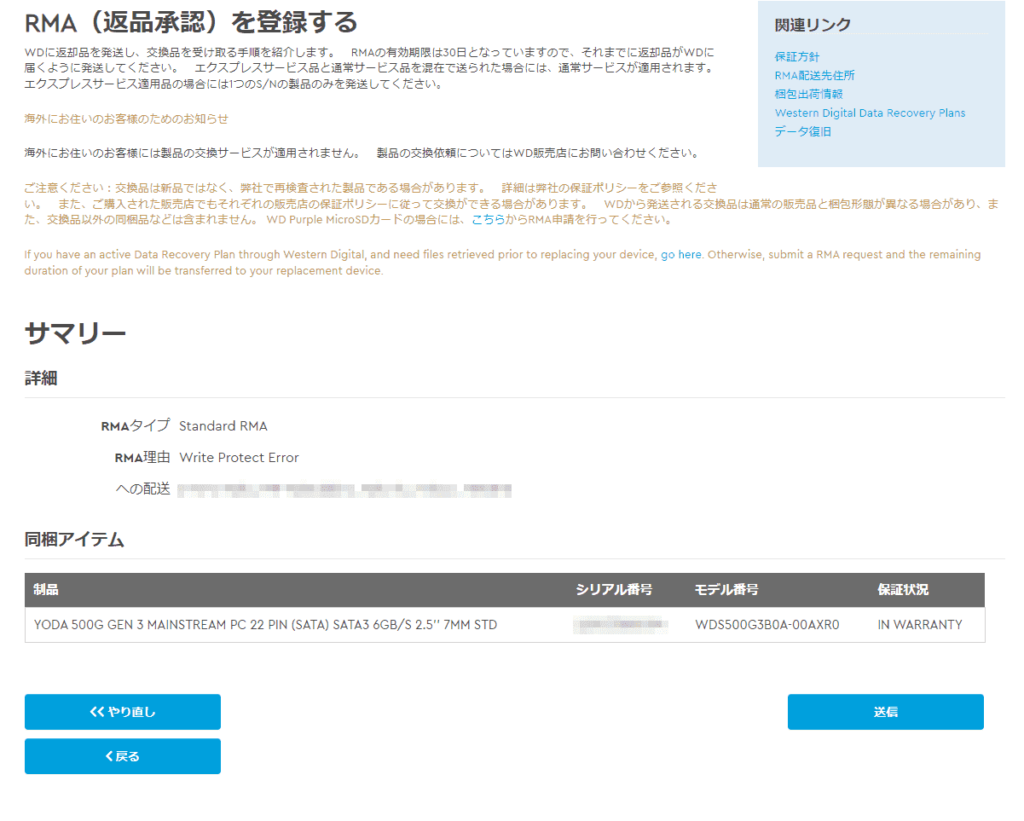The height and width of the screenshot is (821, 1024).
Task: Click the 同梱アイテム section heading
Action: (x=74, y=539)
